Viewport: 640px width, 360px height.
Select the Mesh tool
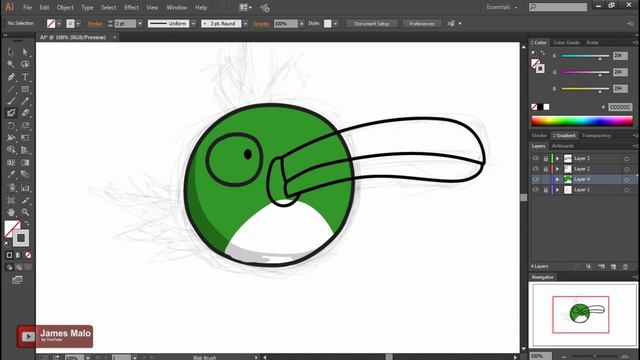click(11, 162)
